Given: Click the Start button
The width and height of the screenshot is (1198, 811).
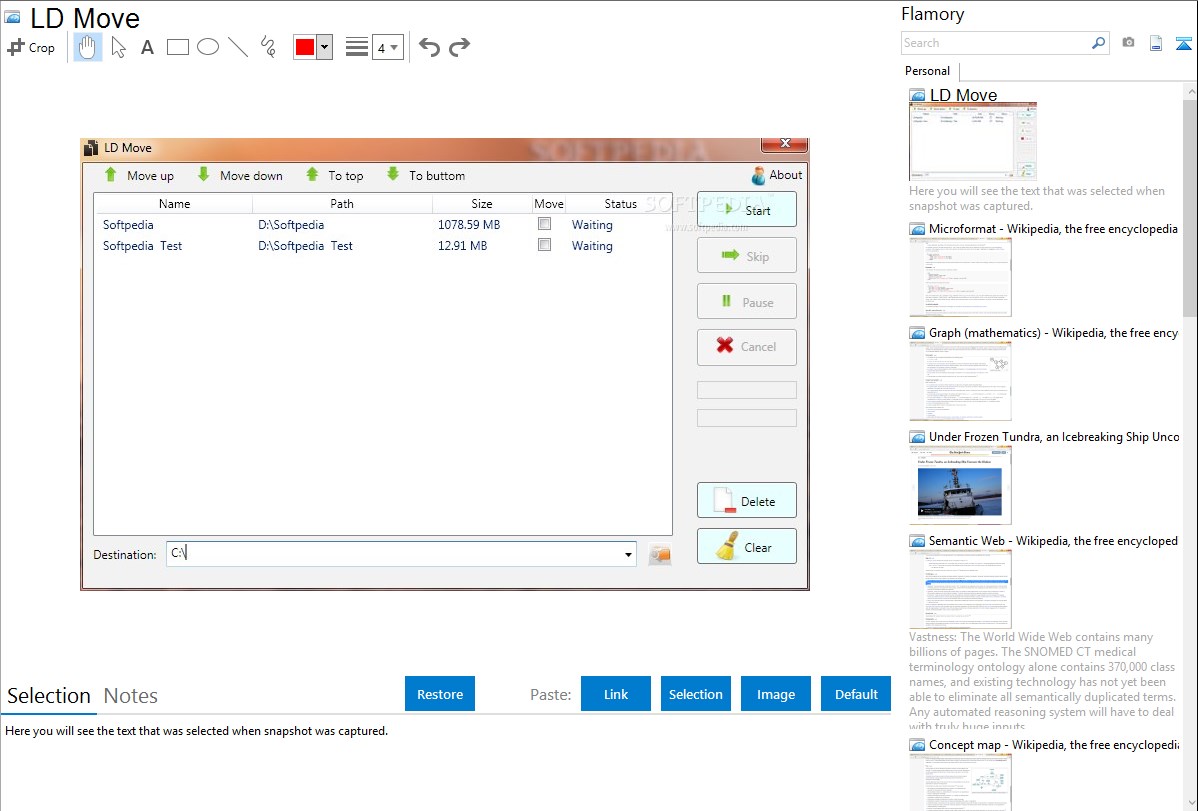Looking at the screenshot, I should [746, 209].
